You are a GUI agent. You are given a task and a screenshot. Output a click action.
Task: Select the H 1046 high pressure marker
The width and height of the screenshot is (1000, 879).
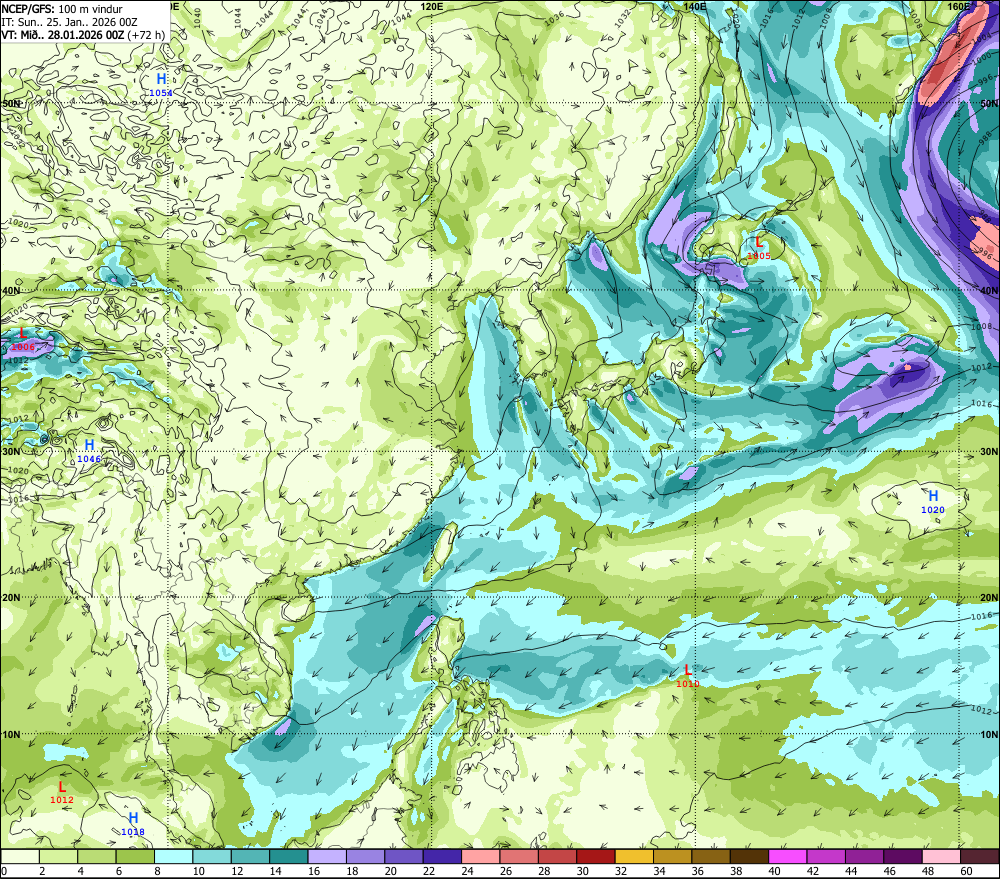89,451
